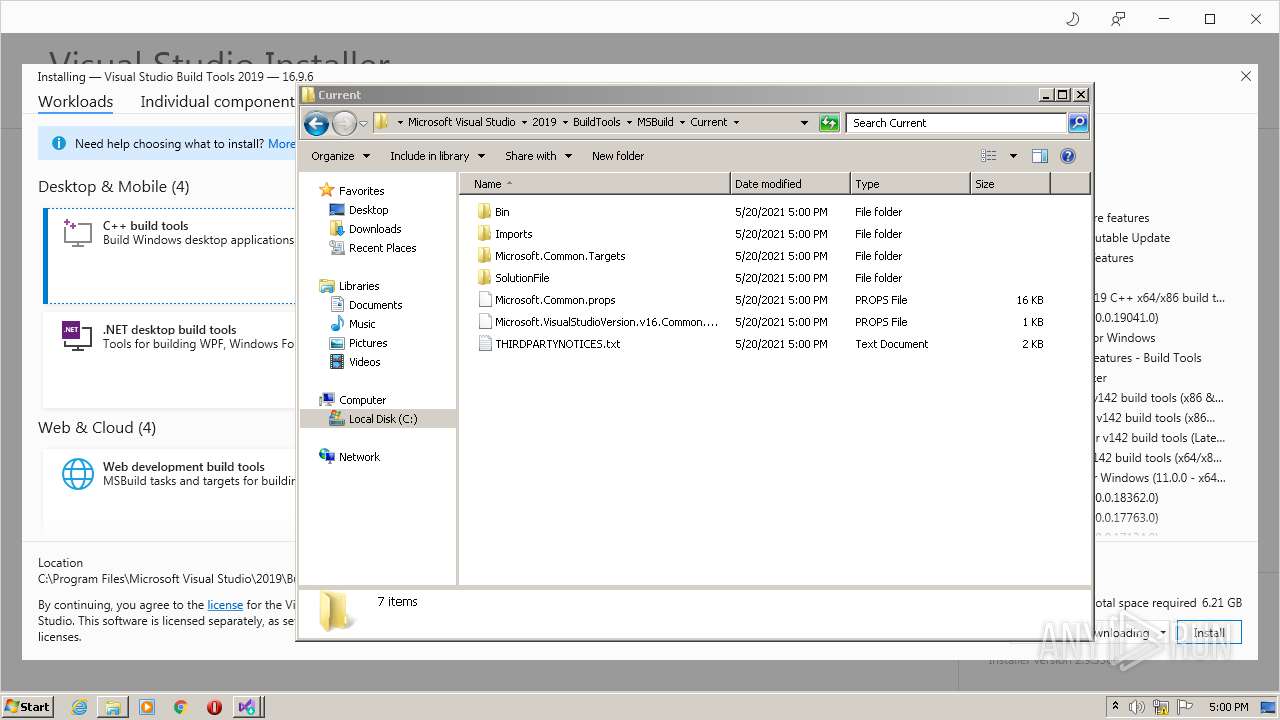
Task: Open Windows Media Player taskbar icon
Action: click(147, 707)
